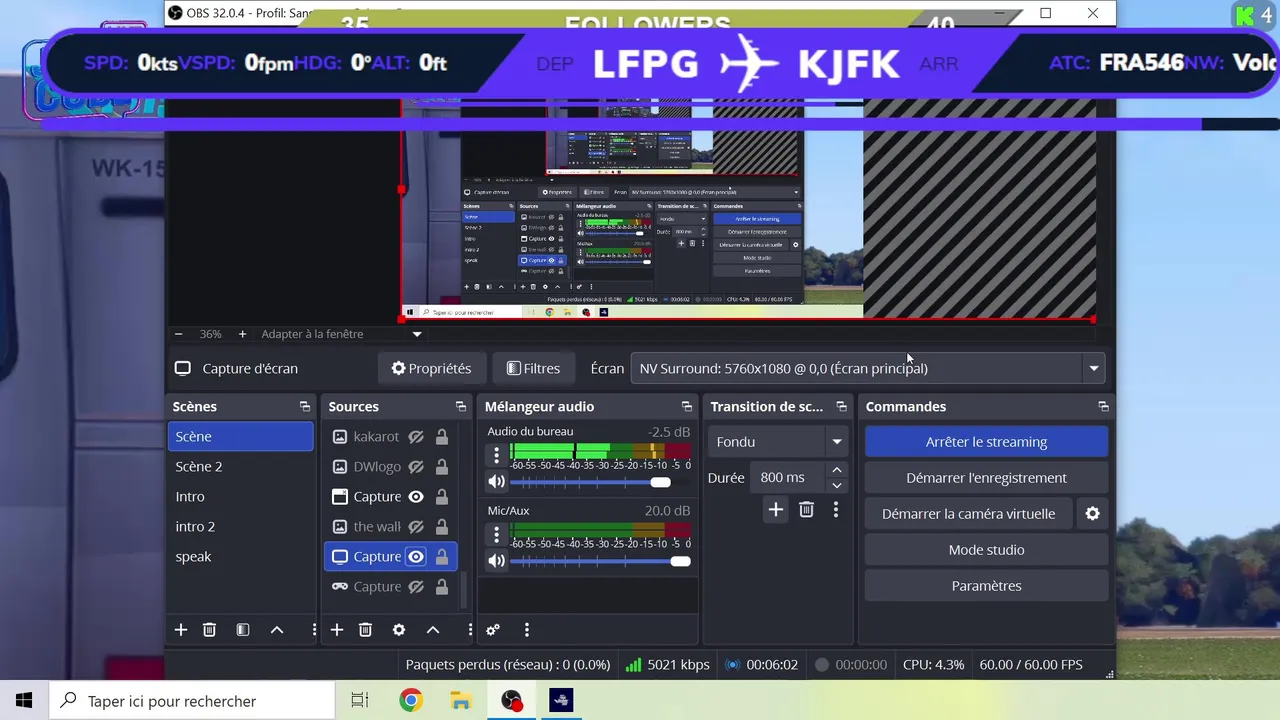Zoom in preview with plus icon
This screenshot has width=1280, height=720.
242,334
